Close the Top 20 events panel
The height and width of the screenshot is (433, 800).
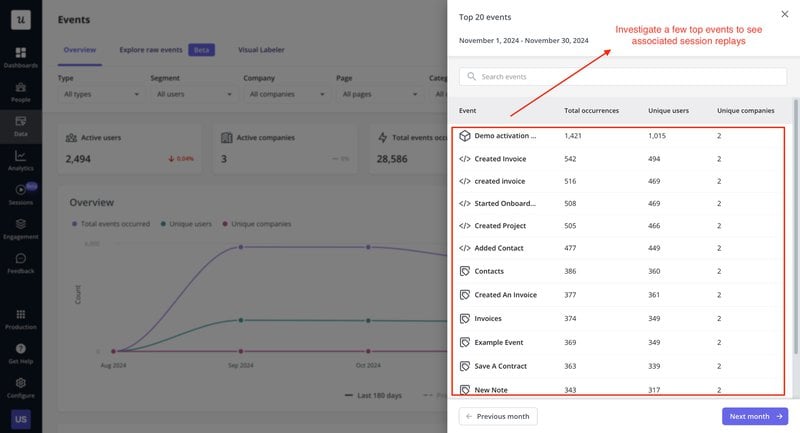(784, 14)
